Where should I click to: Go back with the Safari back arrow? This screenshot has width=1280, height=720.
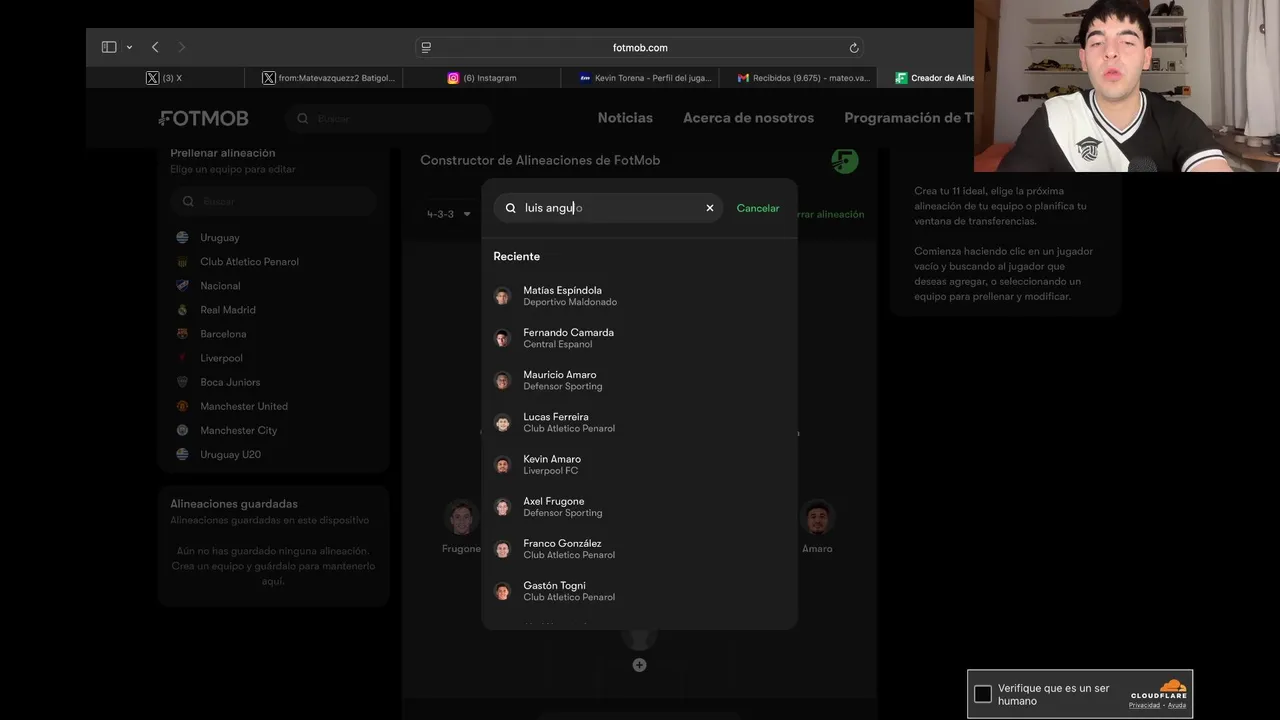pyautogui.click(x=155, y=47)
